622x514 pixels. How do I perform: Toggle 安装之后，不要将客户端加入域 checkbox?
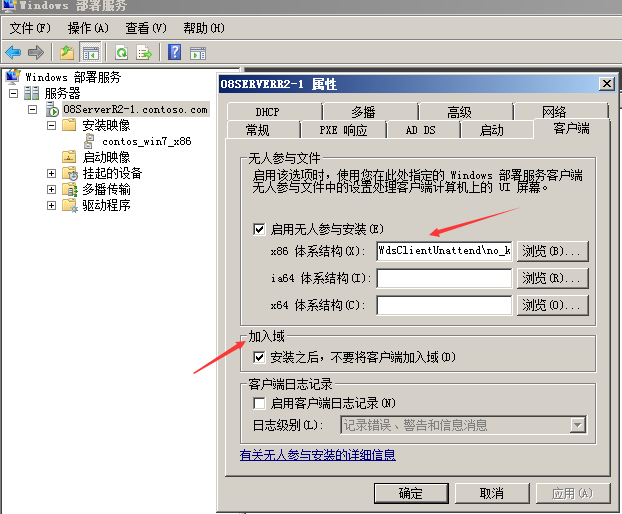[x=259, y=357]
